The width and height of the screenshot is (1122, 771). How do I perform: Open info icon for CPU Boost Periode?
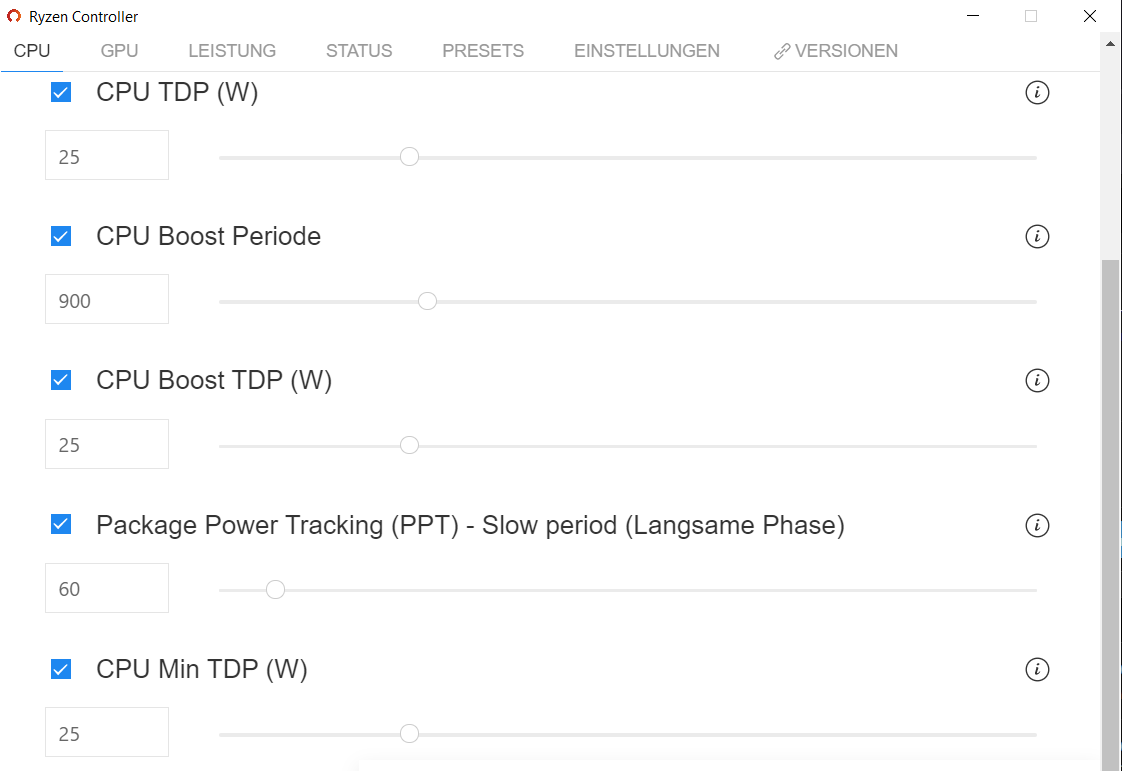pos(1037,237)
